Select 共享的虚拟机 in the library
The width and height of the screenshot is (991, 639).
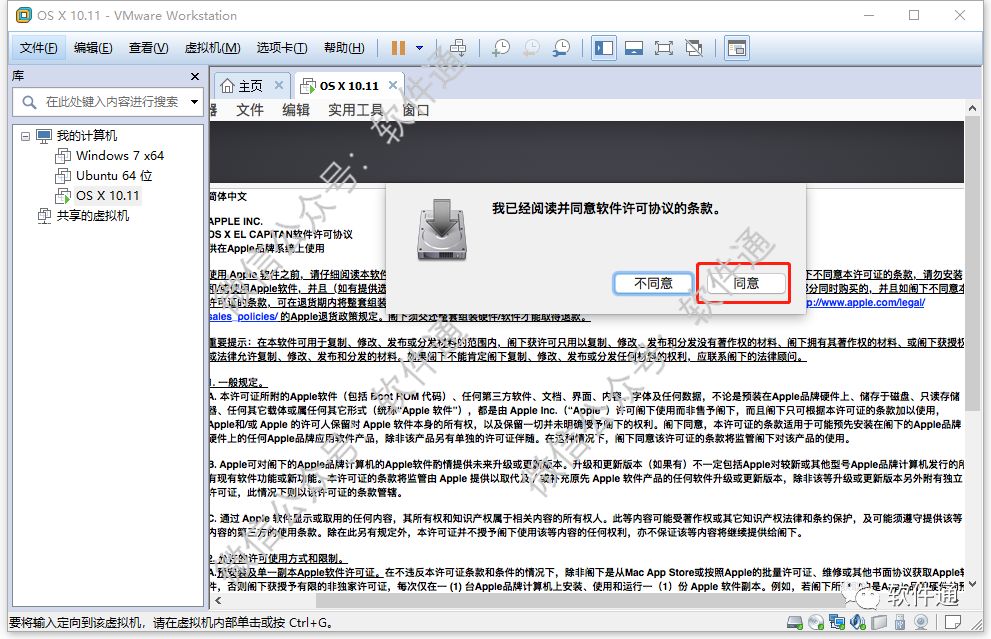pos(92,216)
